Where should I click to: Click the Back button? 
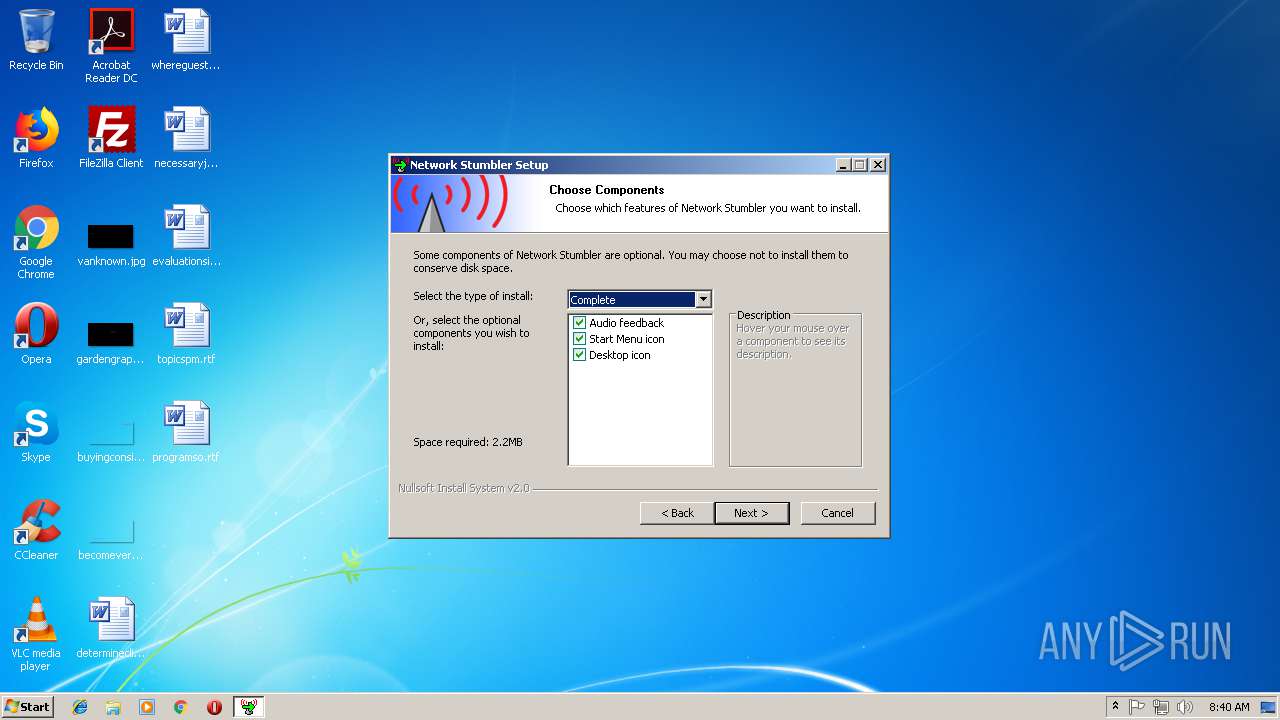pyautogui.click(x=677, y=513)
